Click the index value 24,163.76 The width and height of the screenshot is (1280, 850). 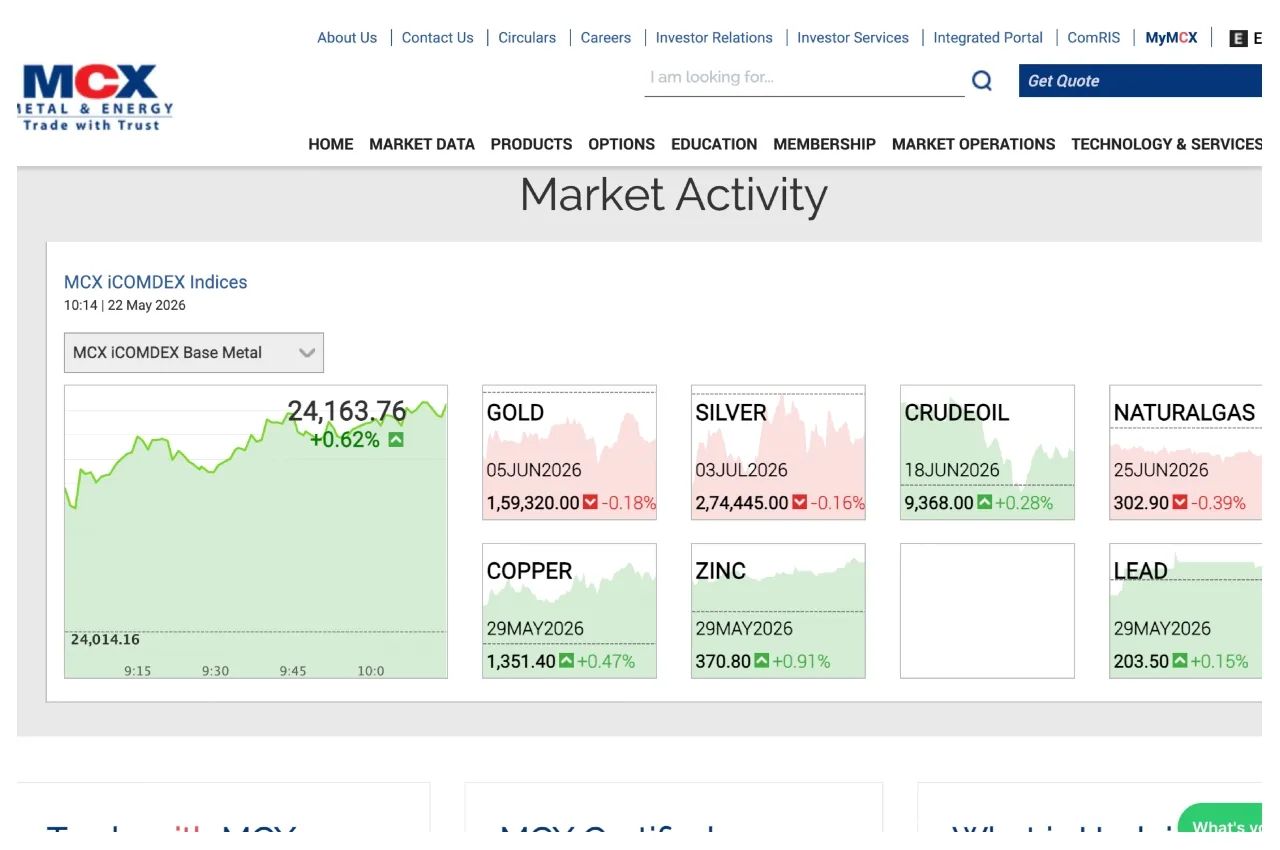tap(347, 411)
